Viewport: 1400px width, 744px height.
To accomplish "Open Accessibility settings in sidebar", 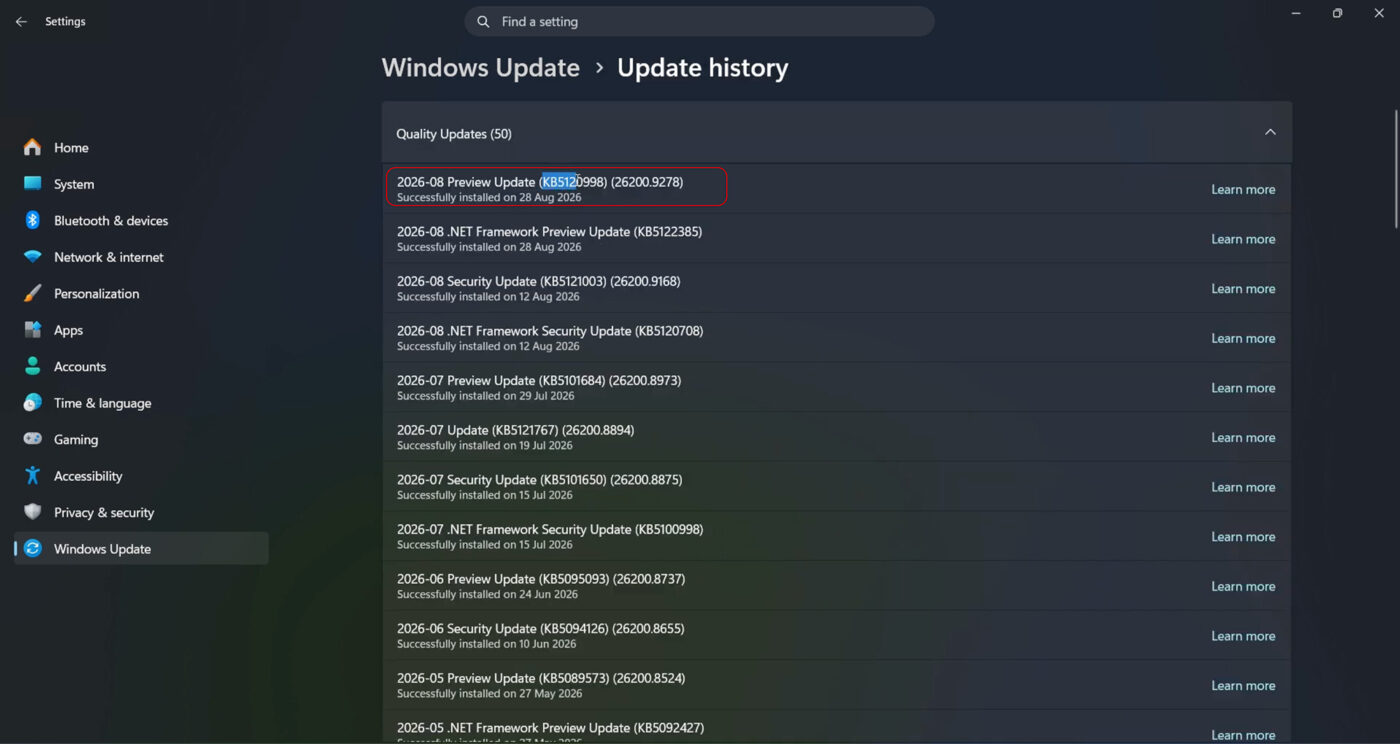I will point(141,476).
